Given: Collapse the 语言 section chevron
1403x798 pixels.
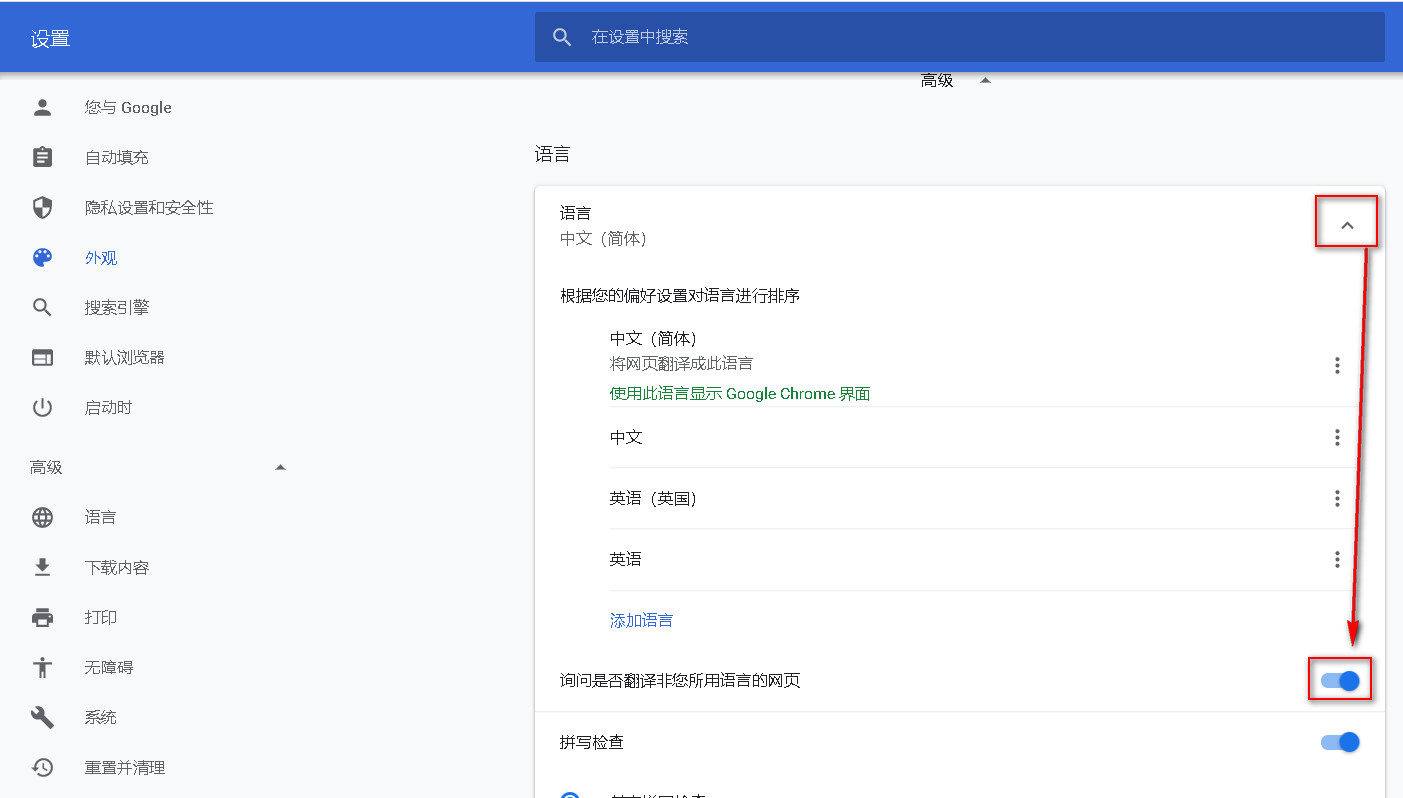Looking at the screenshot, I should 1346,221.
